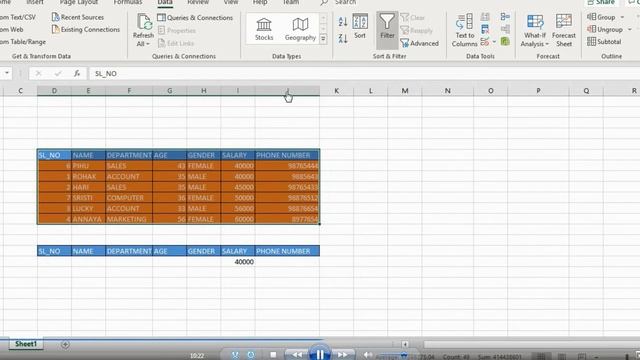Open the custom Sort dialog

tap(360, 26)
